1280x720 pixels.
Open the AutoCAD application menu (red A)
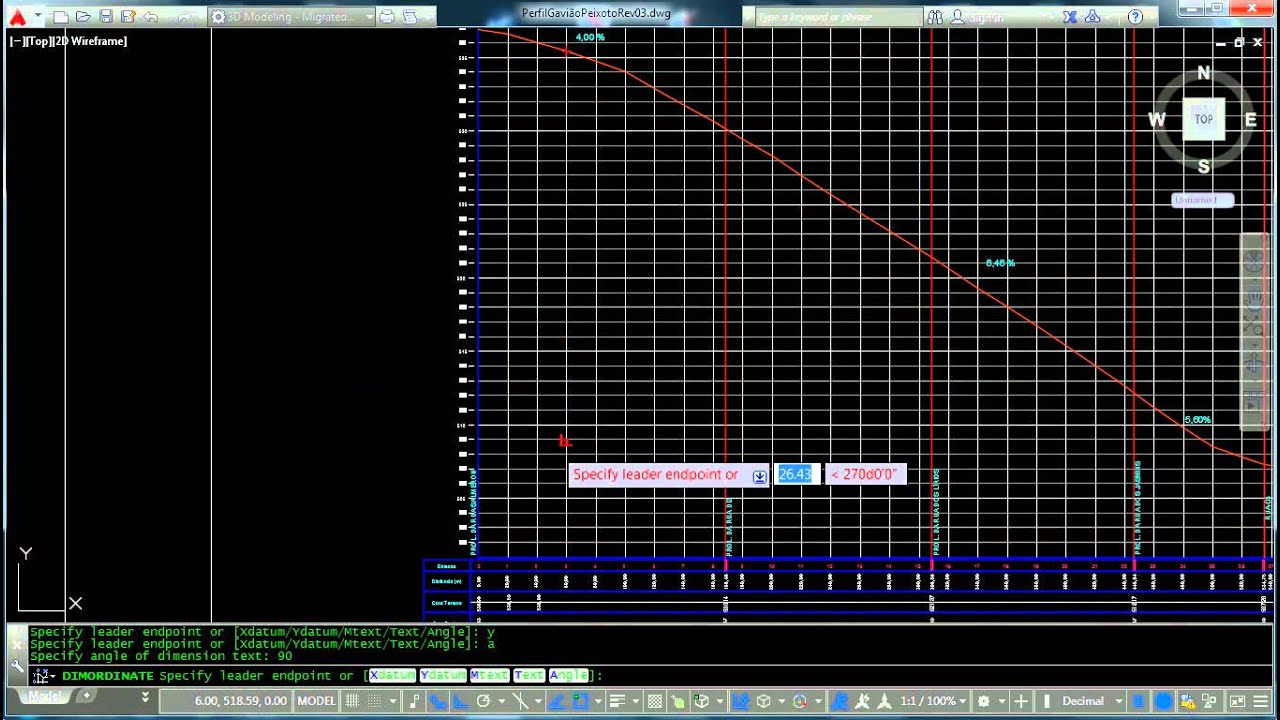point(17,16)
